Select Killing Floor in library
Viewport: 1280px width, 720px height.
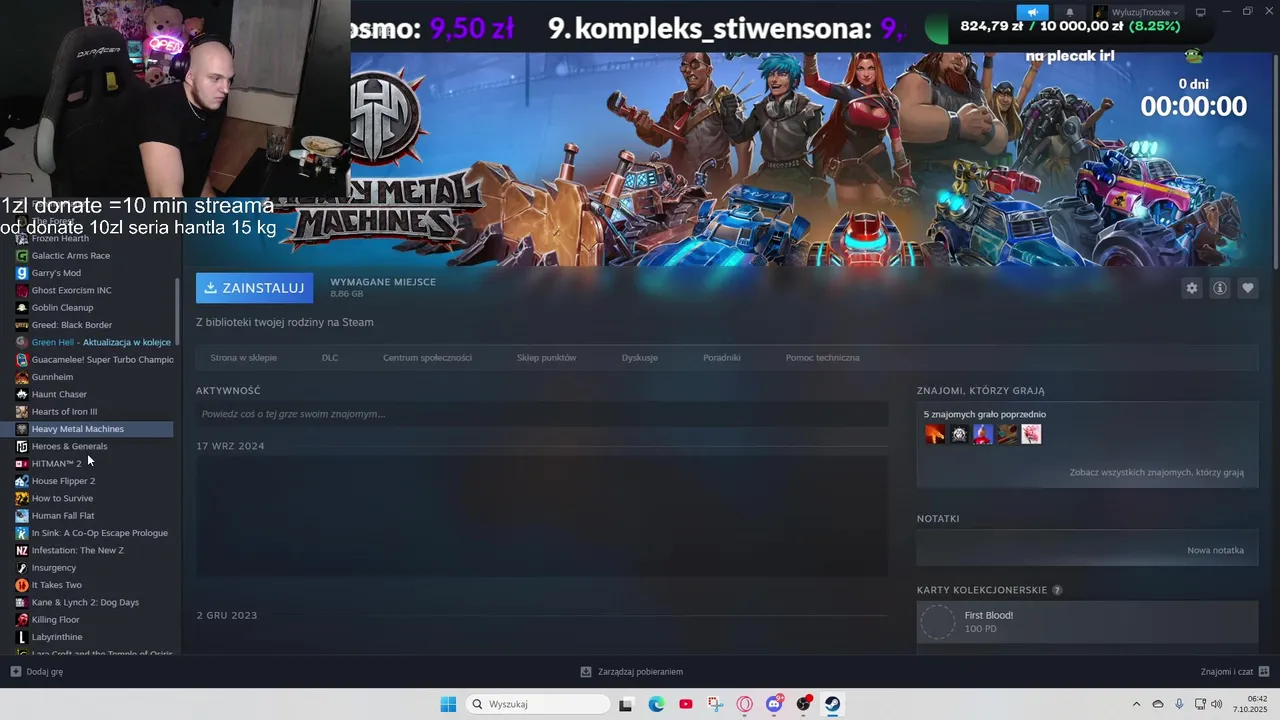click(55, 620)
